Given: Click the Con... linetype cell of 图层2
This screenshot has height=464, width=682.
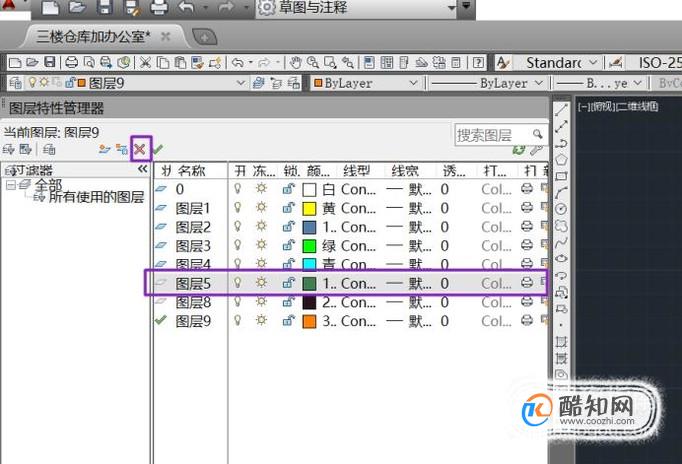Looking at the screenshot, I should pyautogui.click(x=358, y=227).
